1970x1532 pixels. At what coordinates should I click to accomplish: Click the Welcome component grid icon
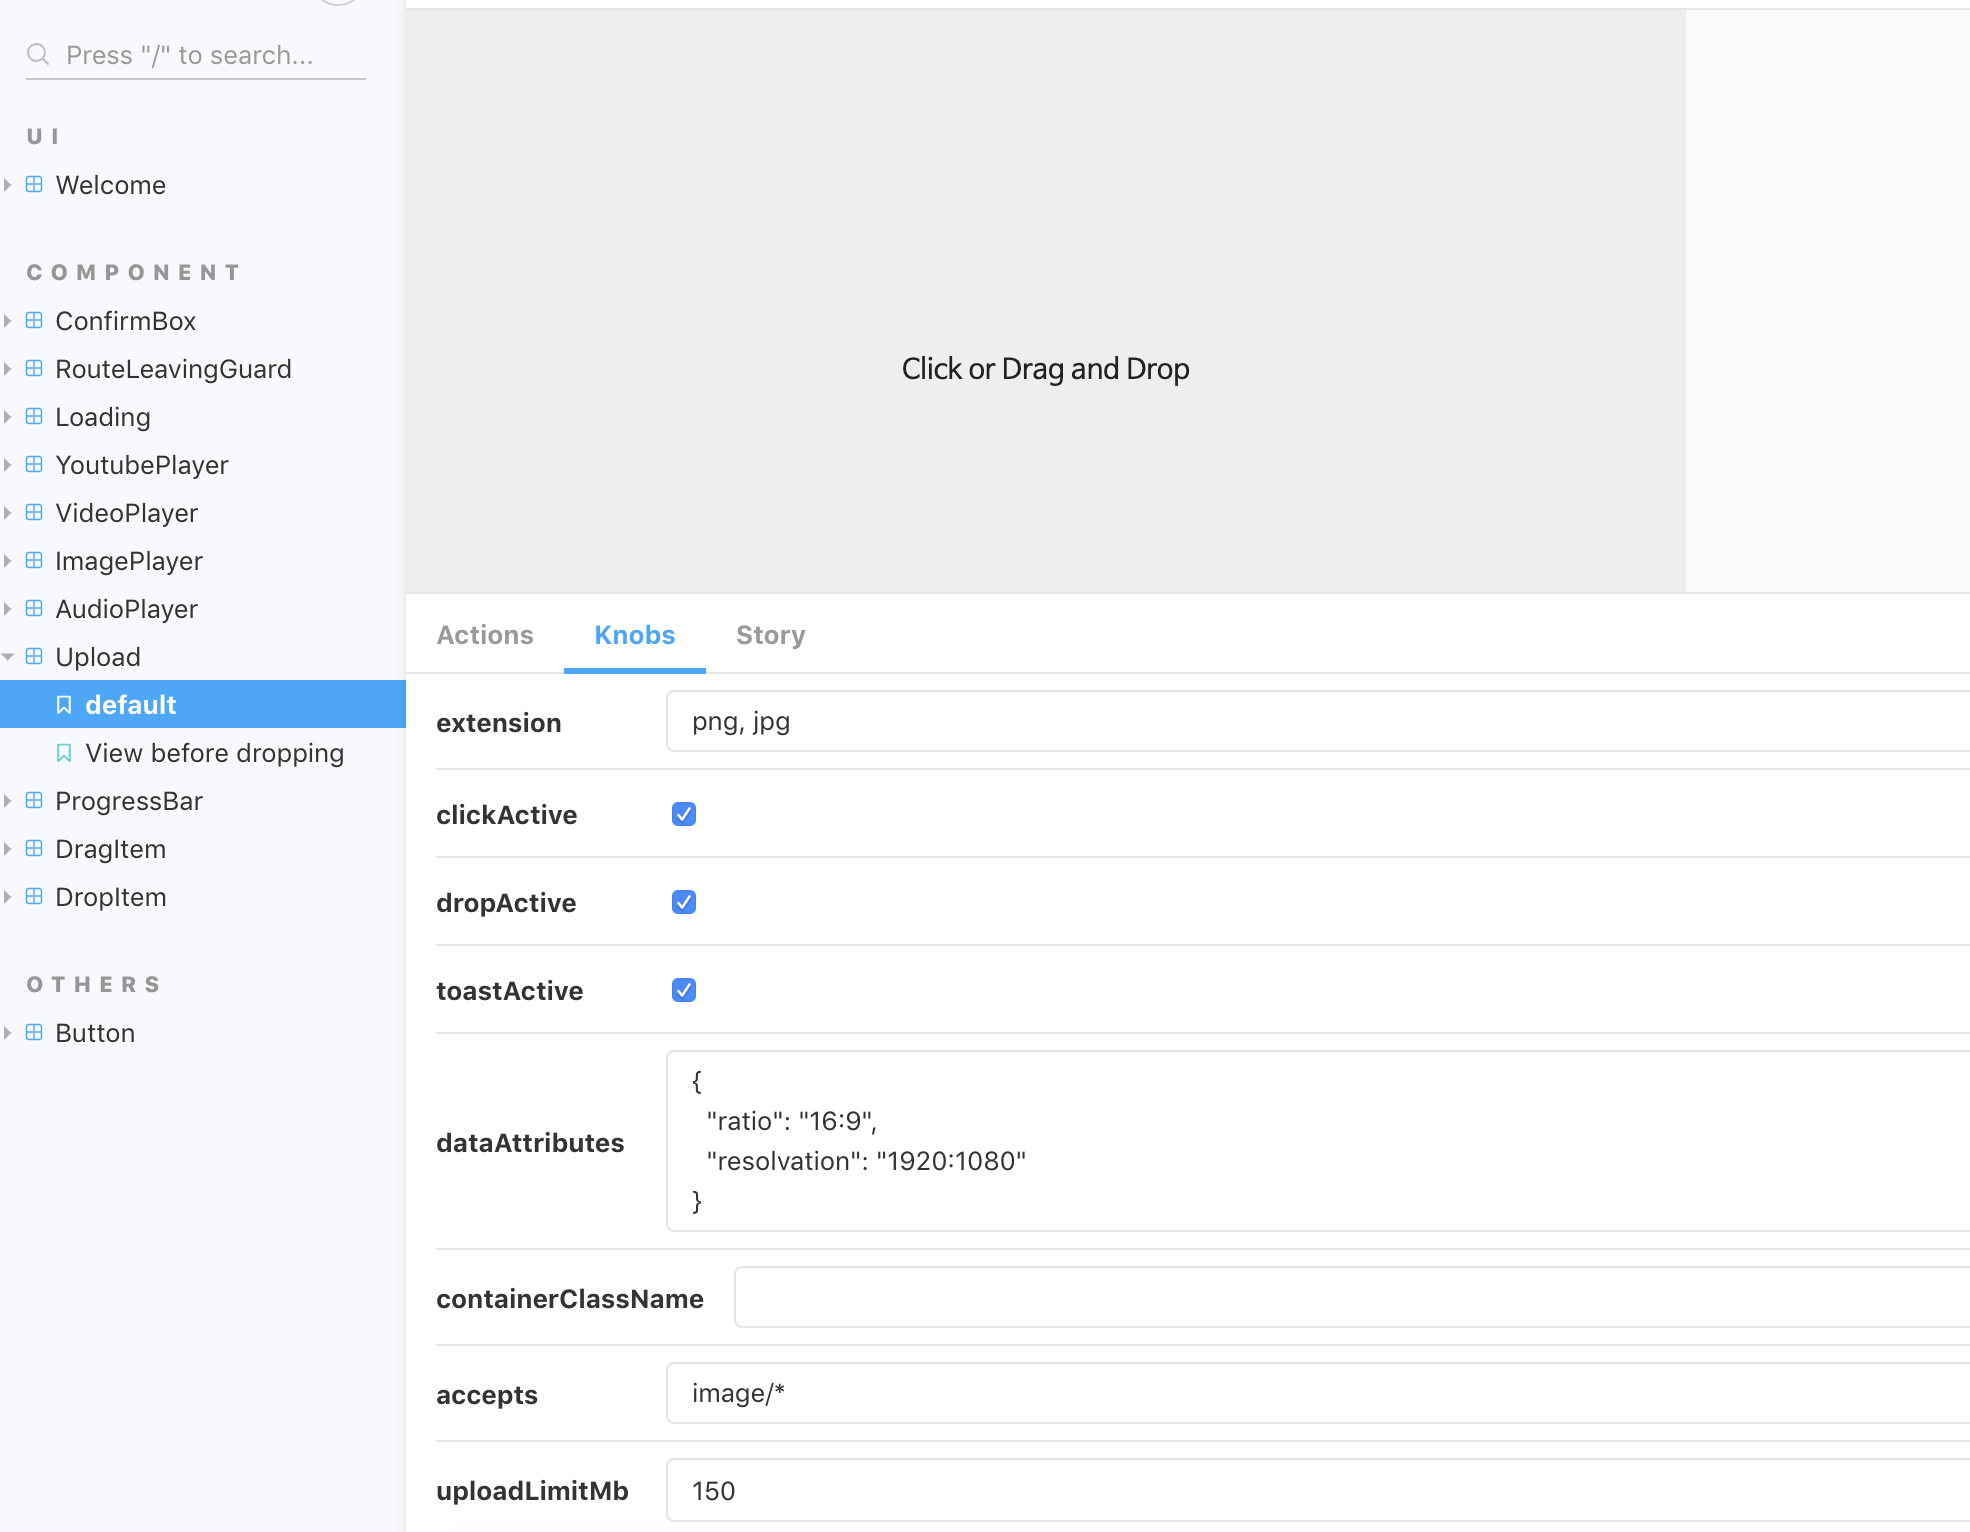(34, 184)
